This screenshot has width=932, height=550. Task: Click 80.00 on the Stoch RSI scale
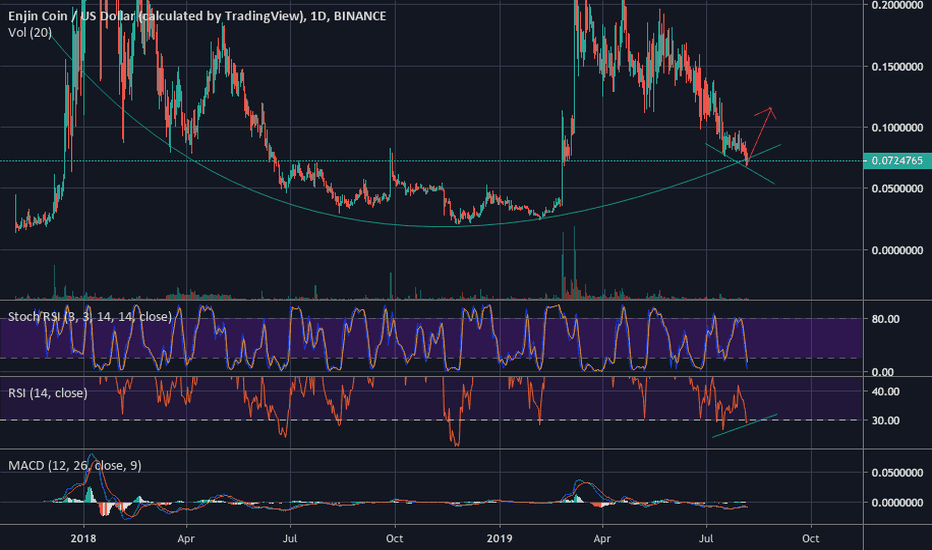pos(885,319)
